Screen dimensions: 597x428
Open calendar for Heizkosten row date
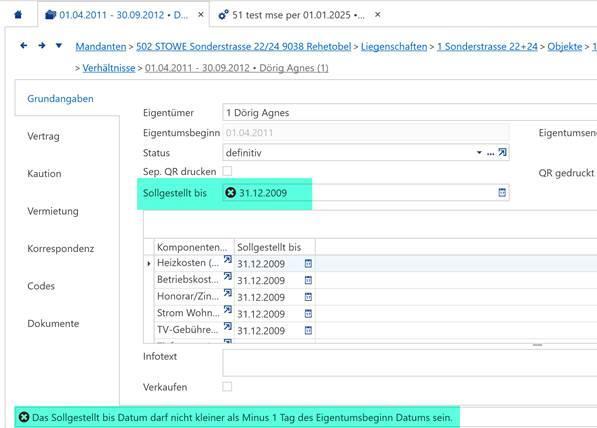coord(308,264)
